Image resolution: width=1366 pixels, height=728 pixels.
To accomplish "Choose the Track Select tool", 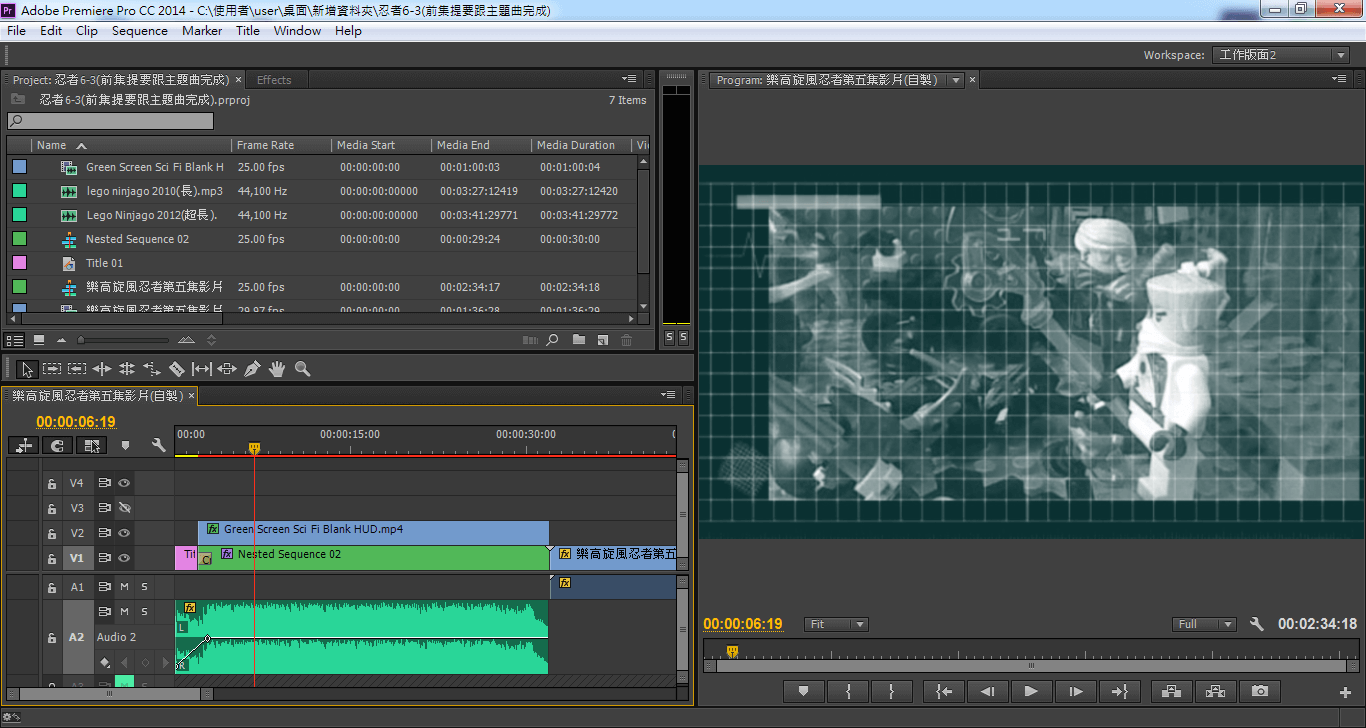I will point(52,369).
